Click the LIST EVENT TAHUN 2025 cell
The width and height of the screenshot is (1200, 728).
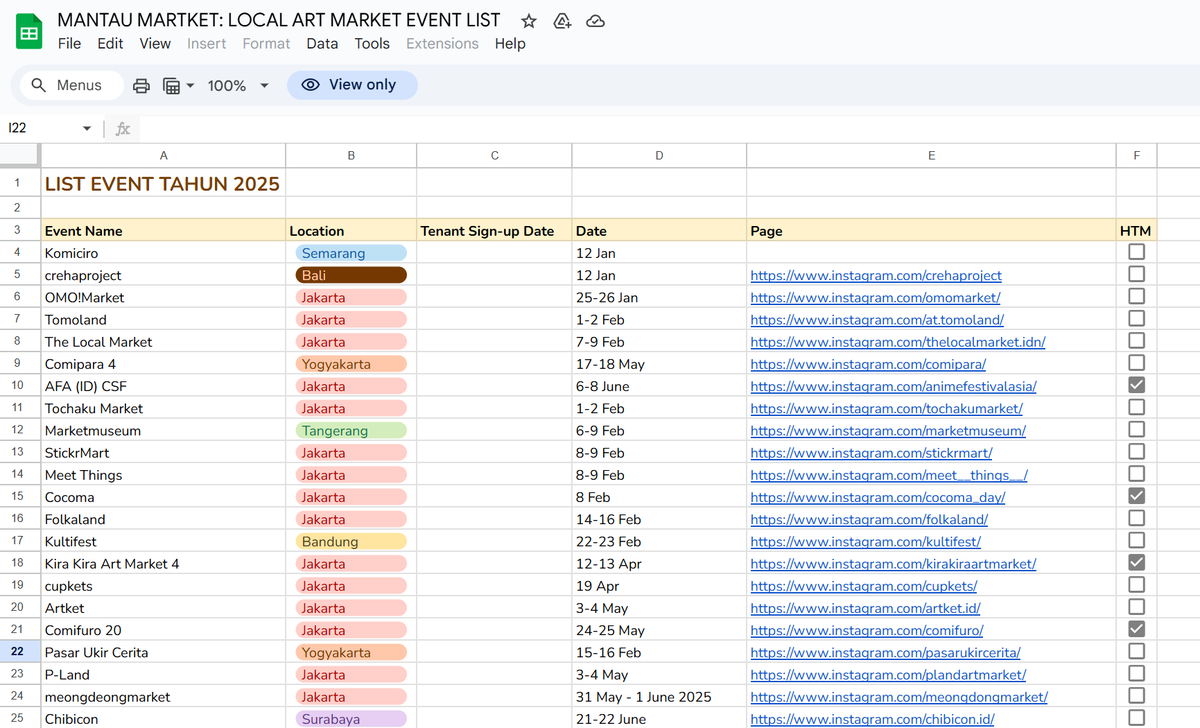tap(163, 184)
